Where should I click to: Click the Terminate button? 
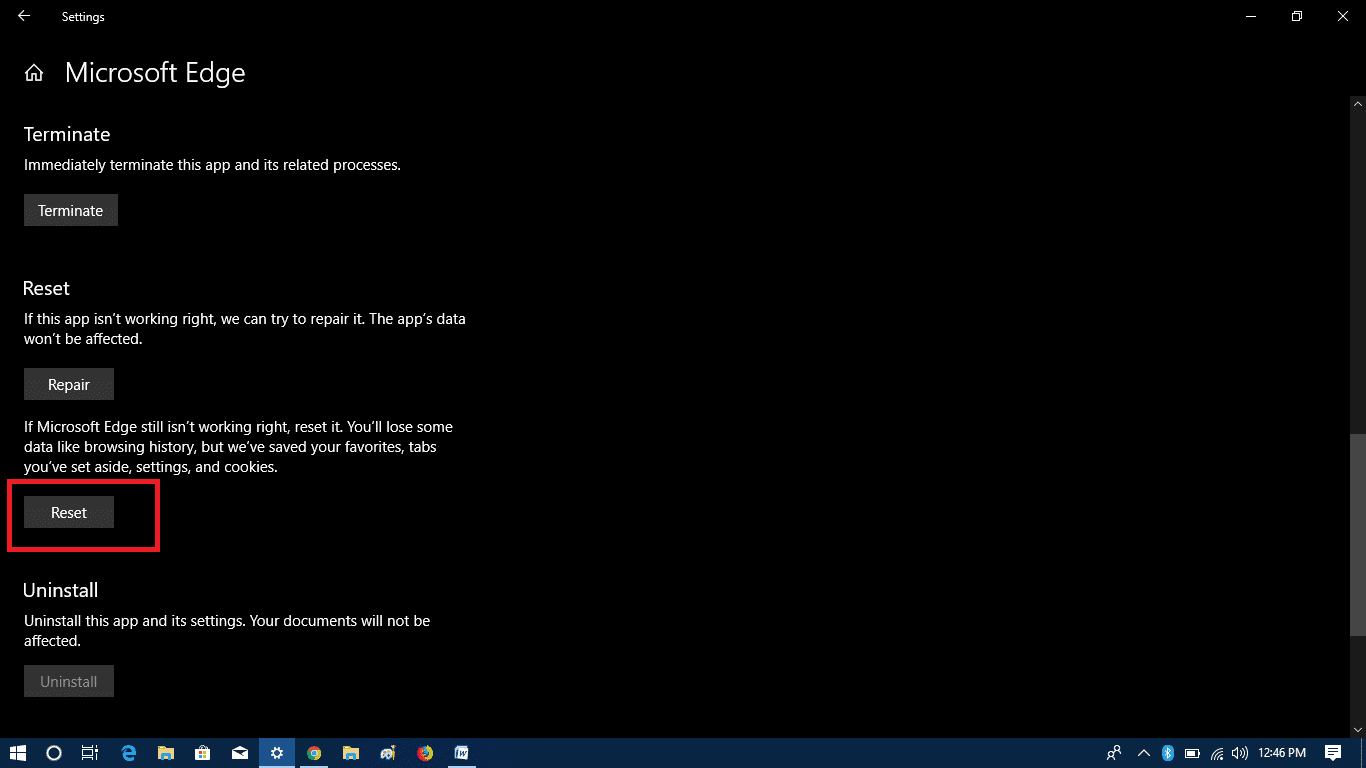click(71, 210)
